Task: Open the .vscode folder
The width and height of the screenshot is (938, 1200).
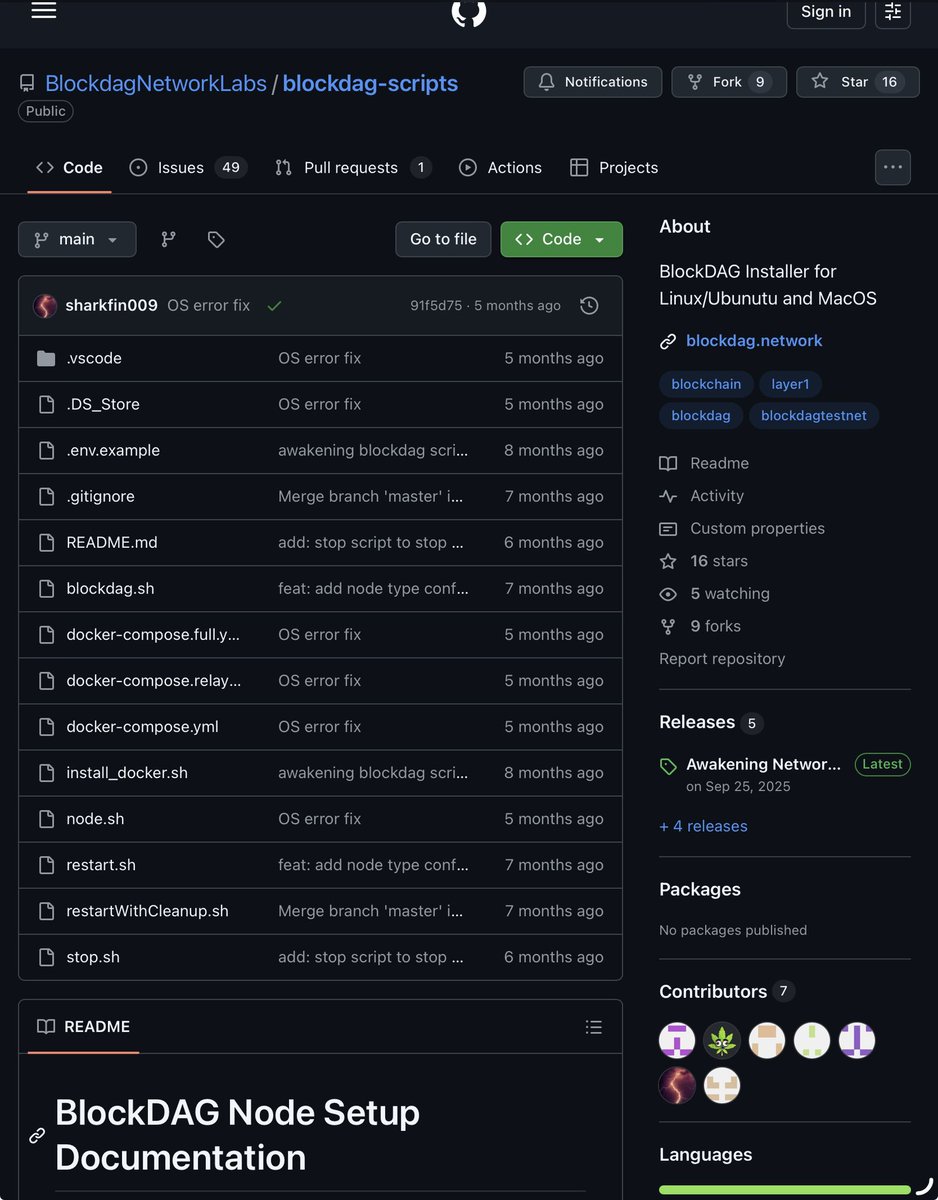Action: coord(94,358)
